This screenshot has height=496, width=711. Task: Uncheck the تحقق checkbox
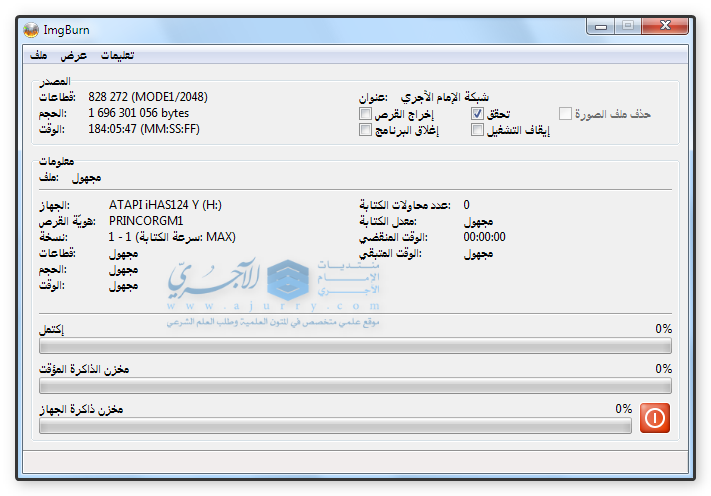(478, 114)
